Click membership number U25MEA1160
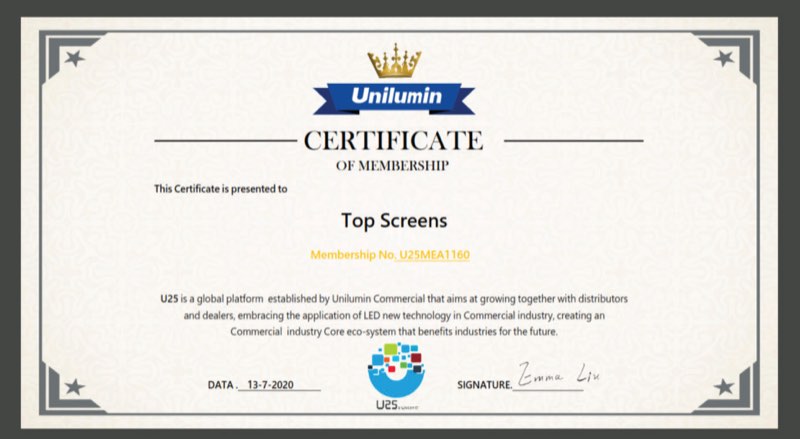Screen dimensions: 800x439 434,254
